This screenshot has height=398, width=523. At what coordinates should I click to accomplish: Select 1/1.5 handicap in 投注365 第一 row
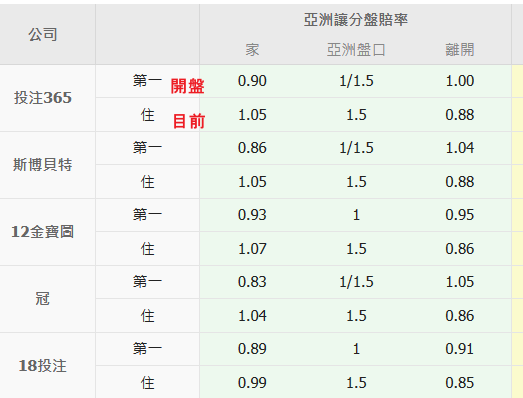[356, 81]
